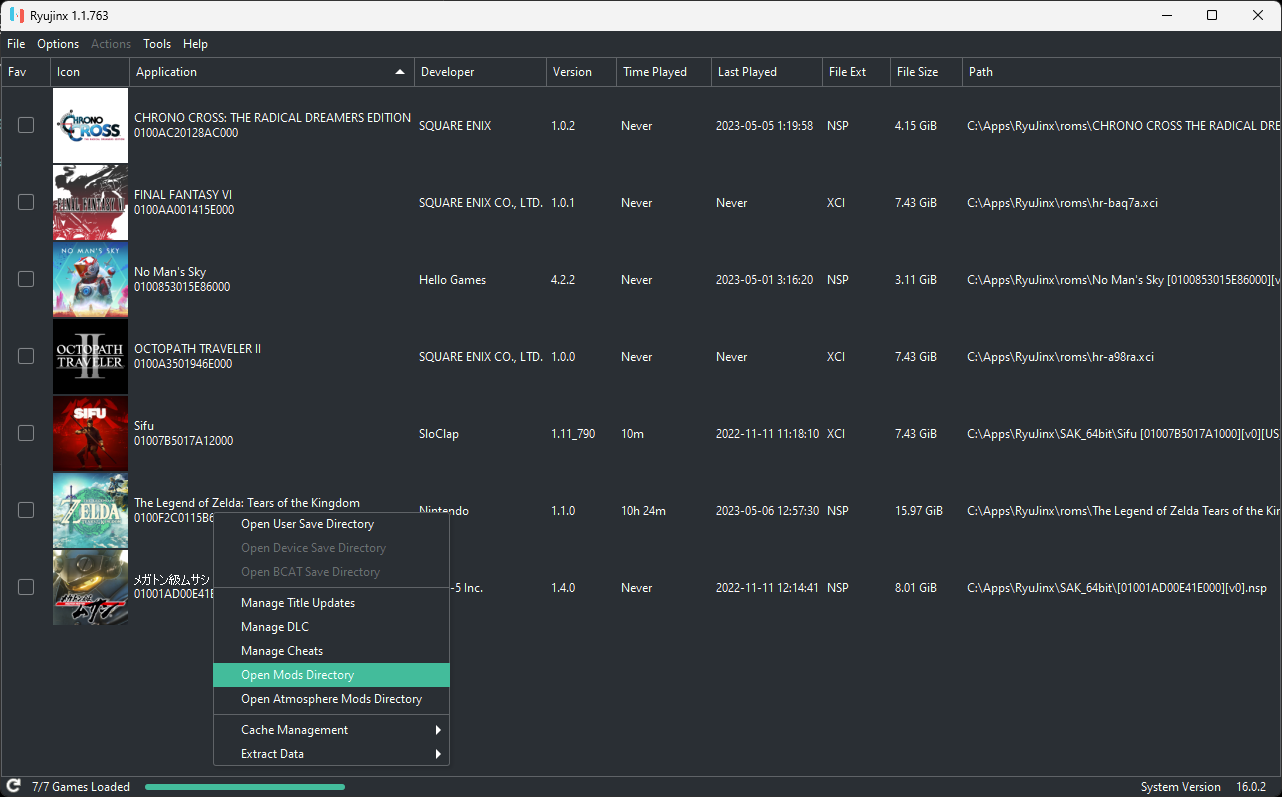The image size is (1282, 797).
Task: Click the 'OCTOPATH TRAVELER II' application title
Action: tap(197, 348)
